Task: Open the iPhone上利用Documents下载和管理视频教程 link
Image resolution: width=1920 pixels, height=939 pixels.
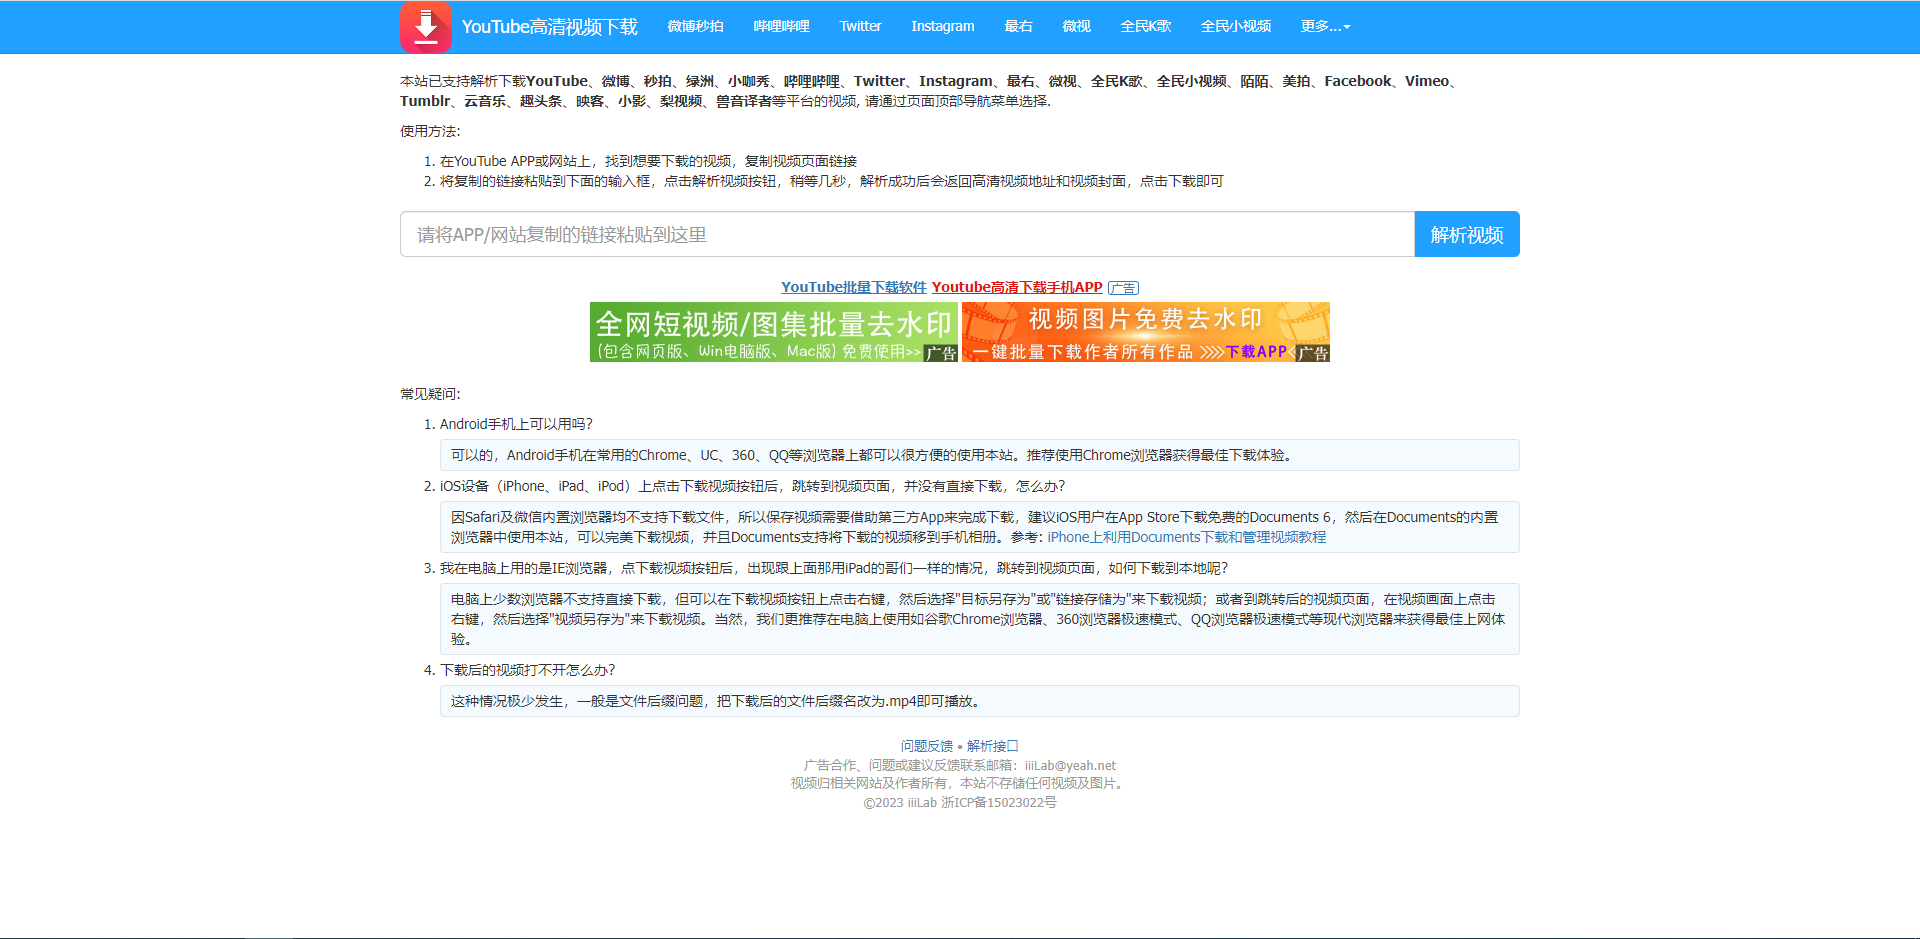Action: point(1187,537)
